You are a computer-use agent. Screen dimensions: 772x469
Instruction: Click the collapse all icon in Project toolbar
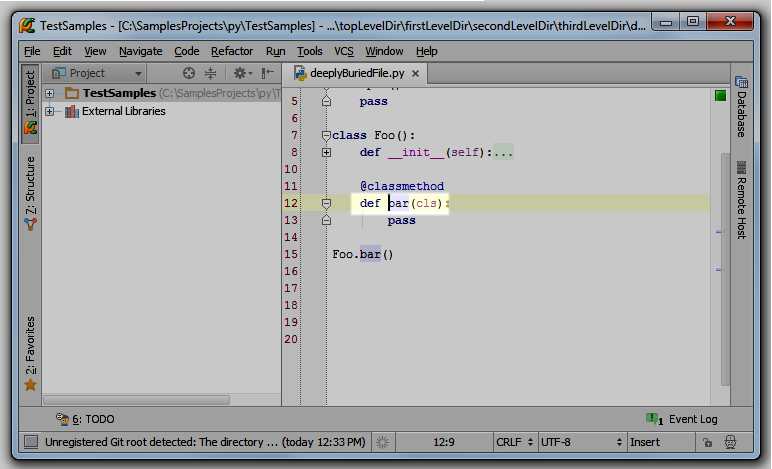(210, 73)
